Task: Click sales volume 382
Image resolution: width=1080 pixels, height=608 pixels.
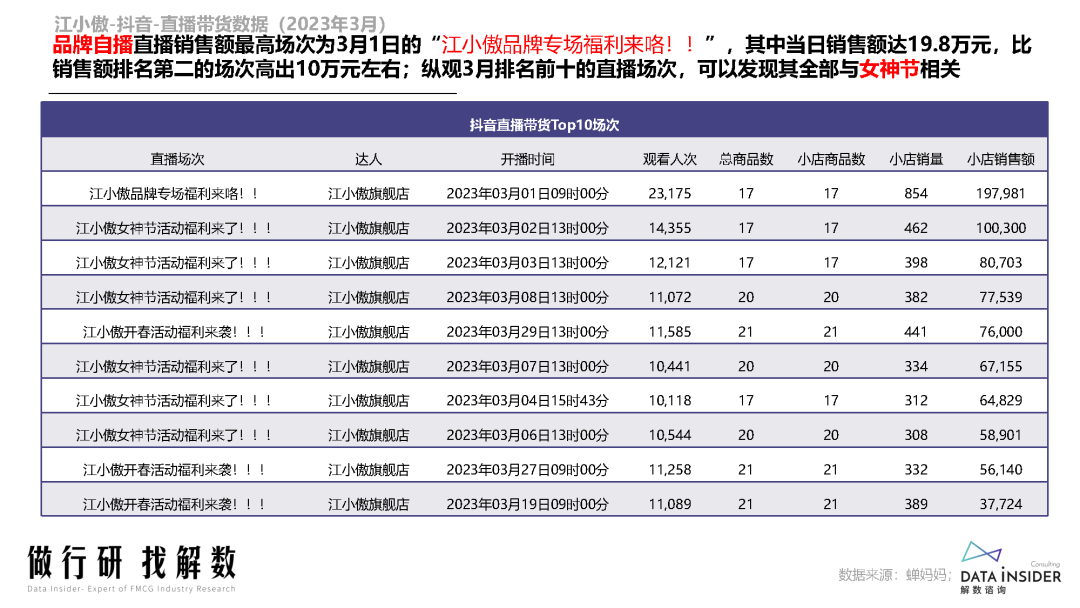Action: 916,297
